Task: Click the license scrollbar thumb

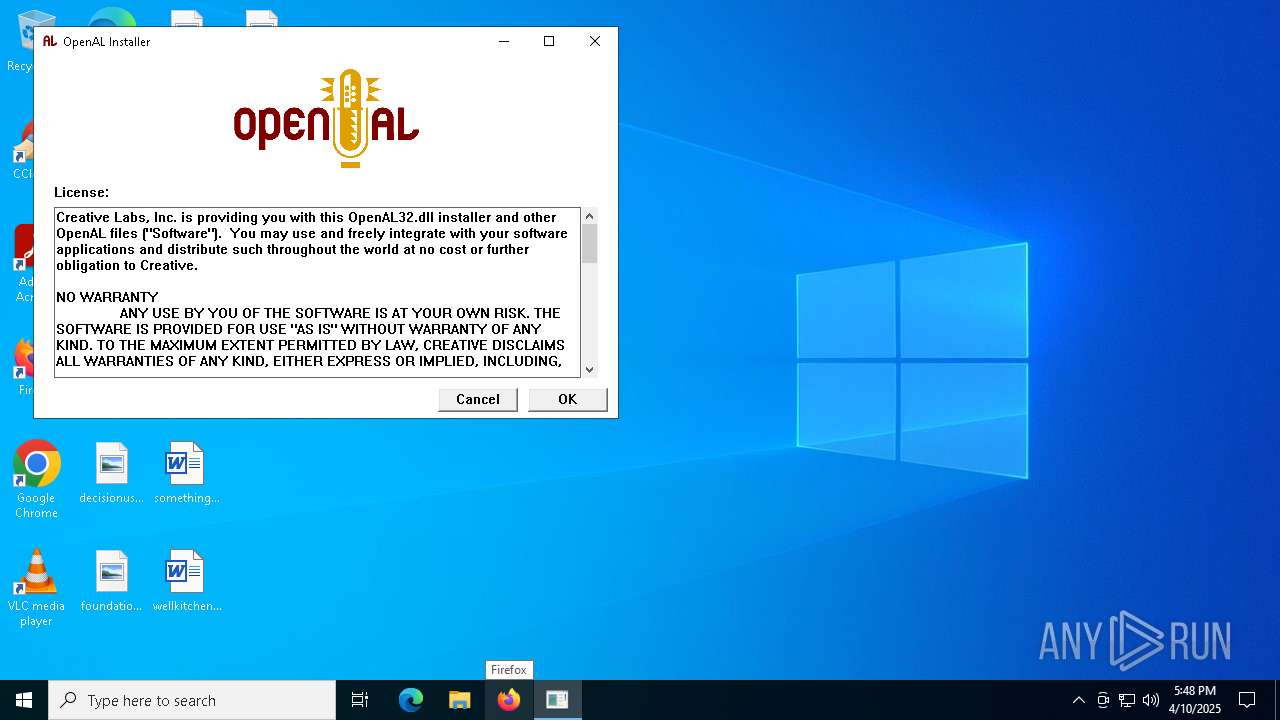Action: click(x=589, y=244)
